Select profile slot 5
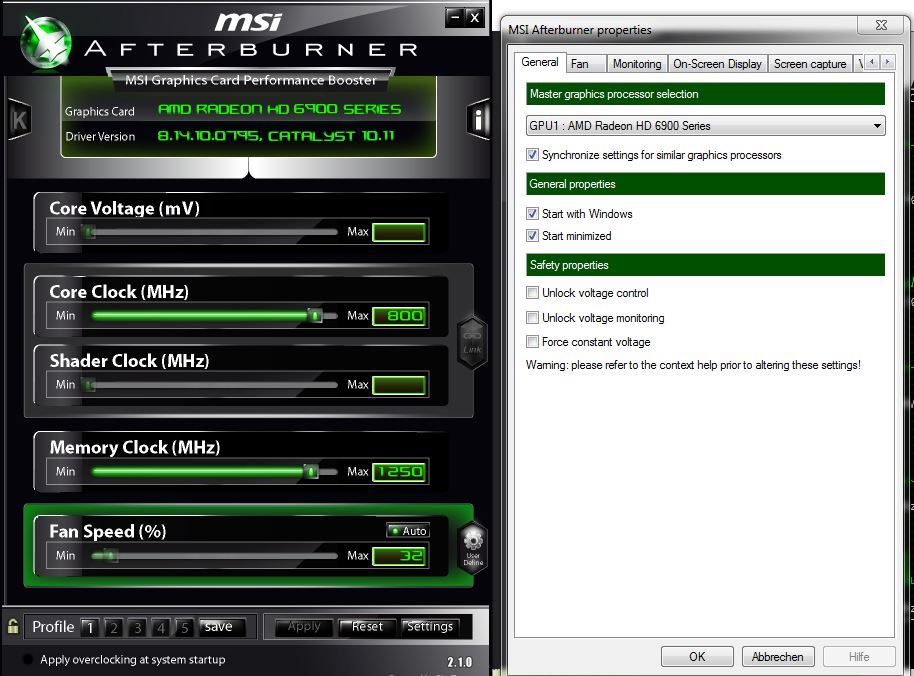The height and width of the screenshot is (676, 914). click(x=184, y=628)
